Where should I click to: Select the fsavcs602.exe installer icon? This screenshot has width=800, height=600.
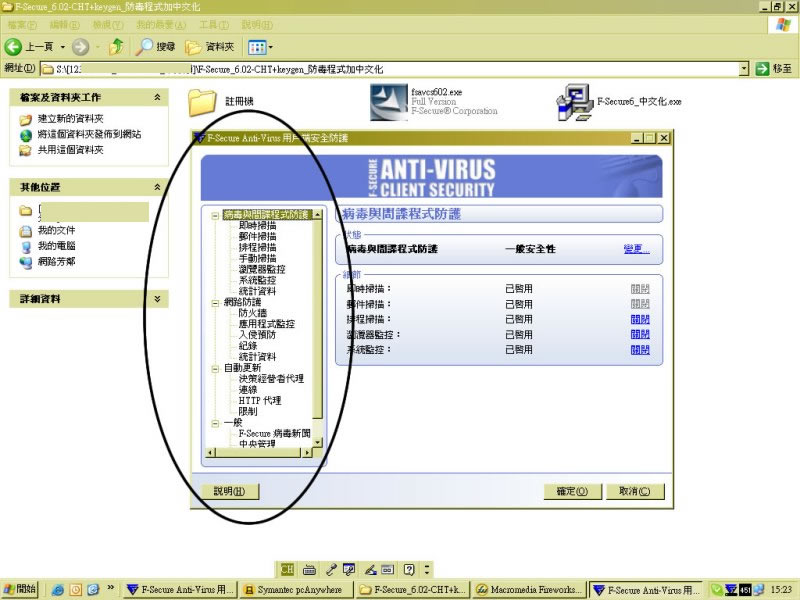pos(389,102)
